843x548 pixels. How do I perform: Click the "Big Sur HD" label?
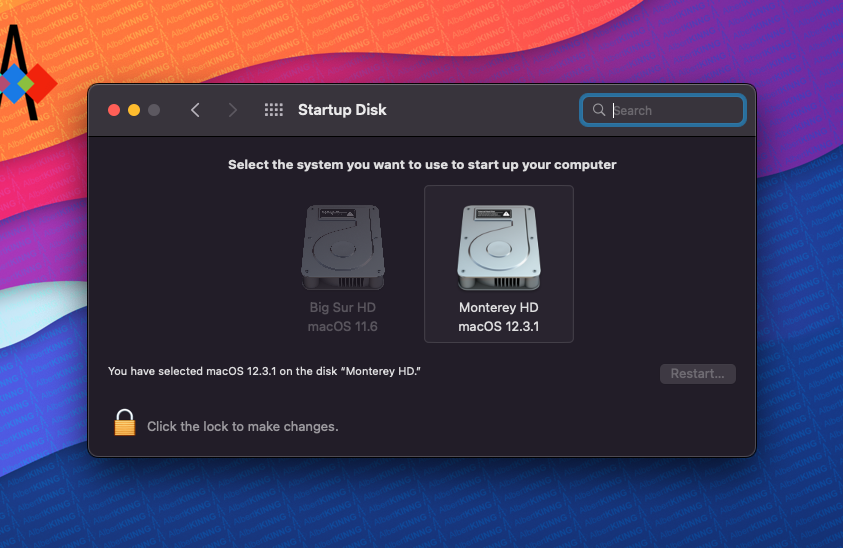pyautogui.click(x=342, y=308)
